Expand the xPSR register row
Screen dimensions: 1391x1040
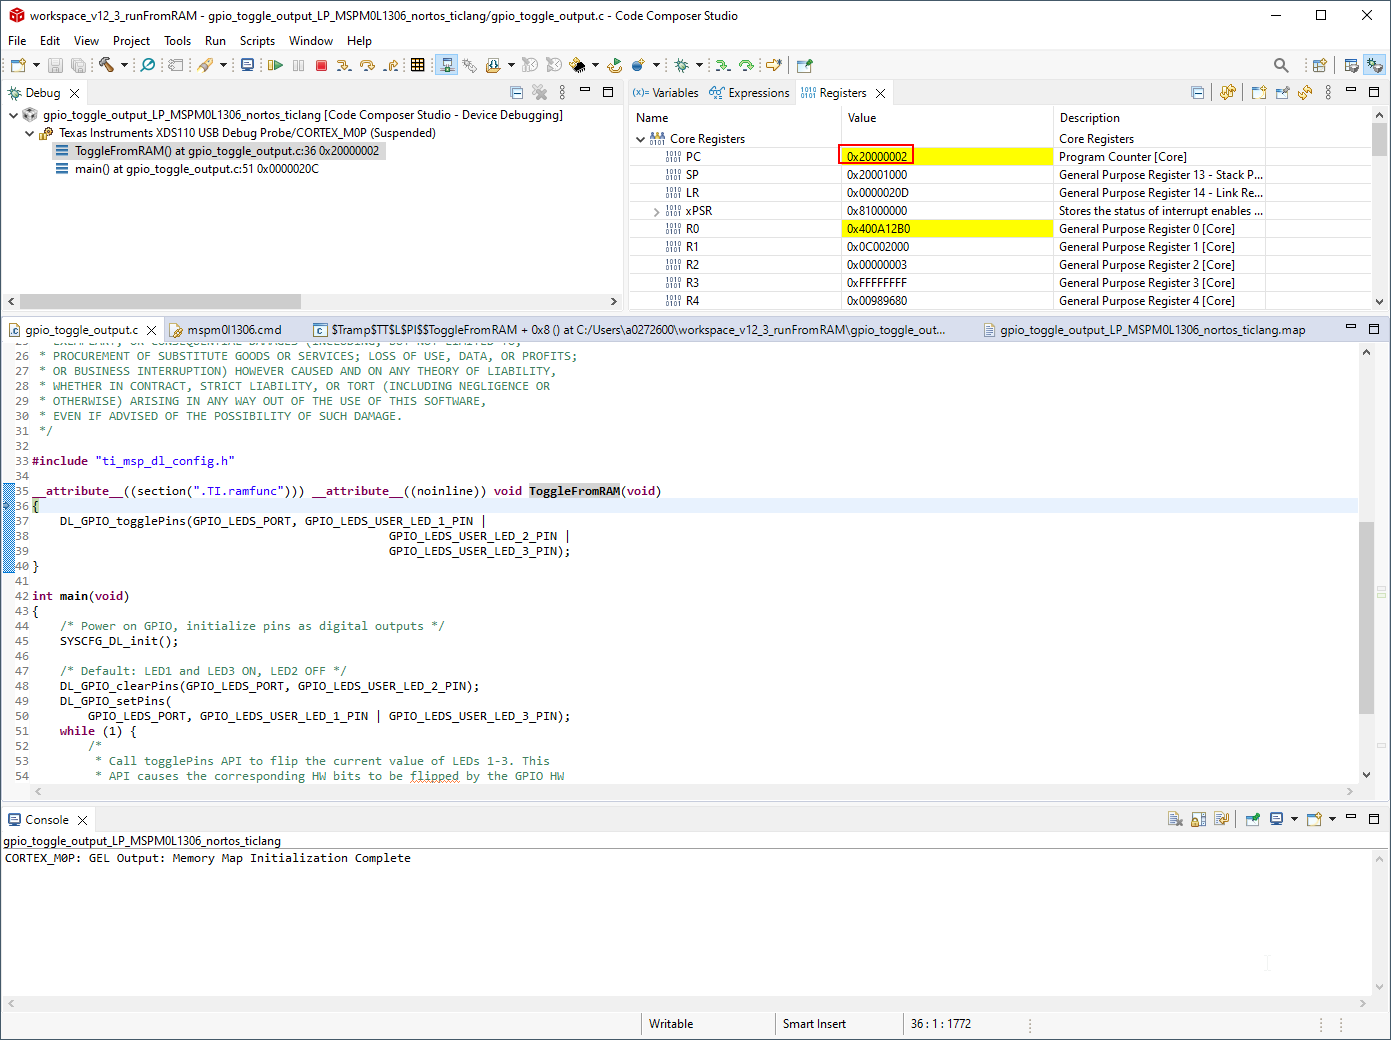656,211
